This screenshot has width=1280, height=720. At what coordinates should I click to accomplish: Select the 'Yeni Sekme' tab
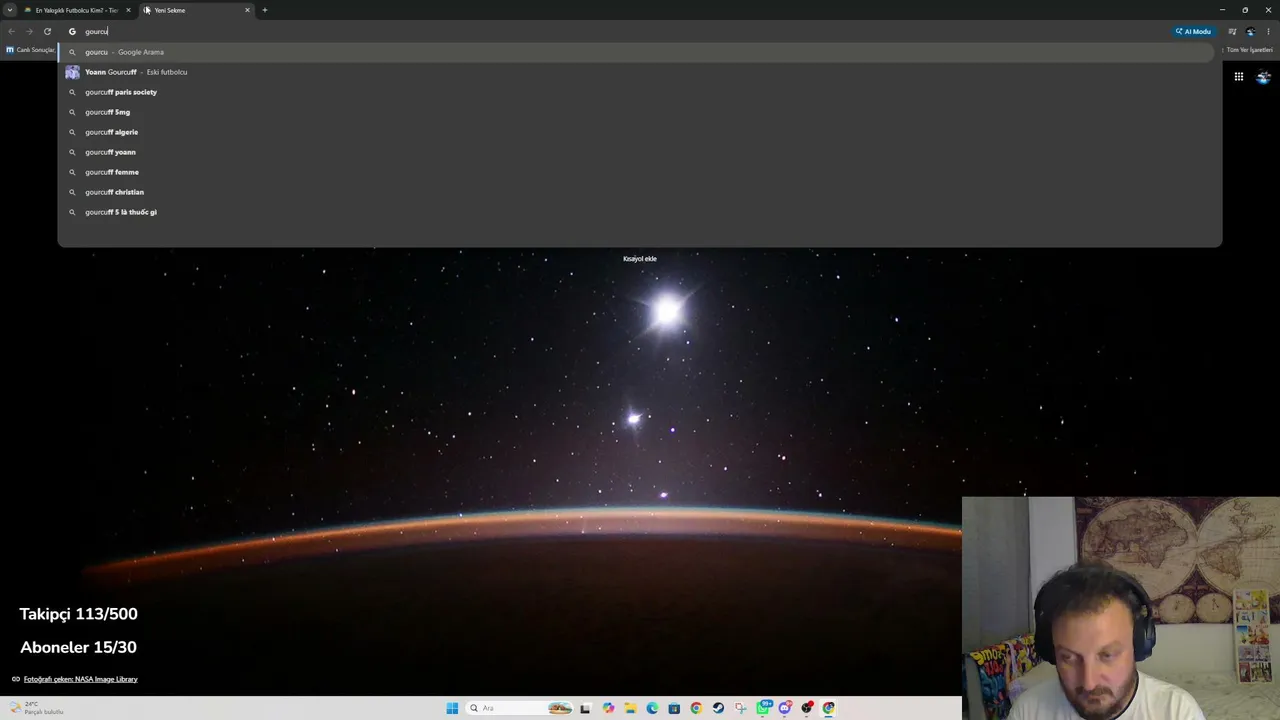click(x=196, y=10)
